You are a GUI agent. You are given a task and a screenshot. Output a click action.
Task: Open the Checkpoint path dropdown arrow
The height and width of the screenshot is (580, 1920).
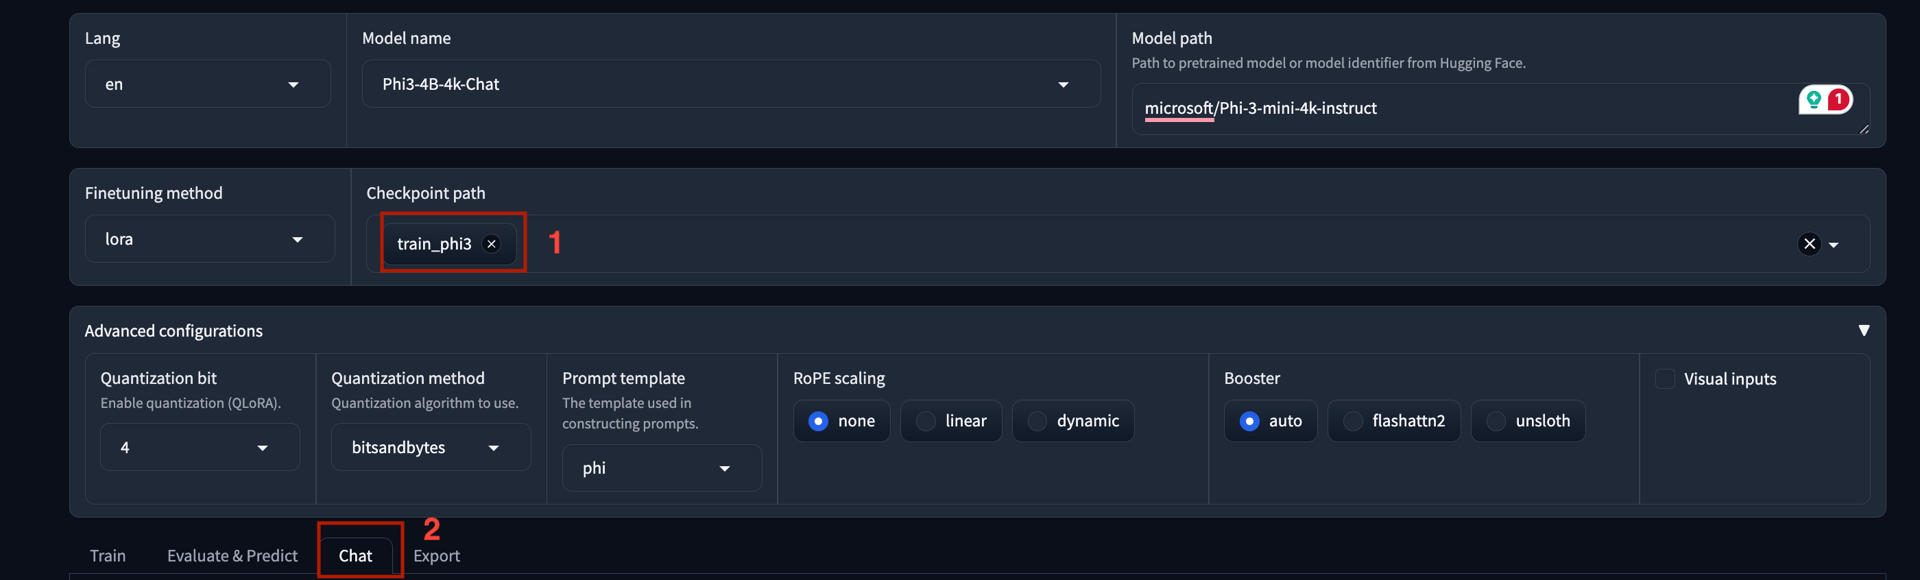[1834, 245]
